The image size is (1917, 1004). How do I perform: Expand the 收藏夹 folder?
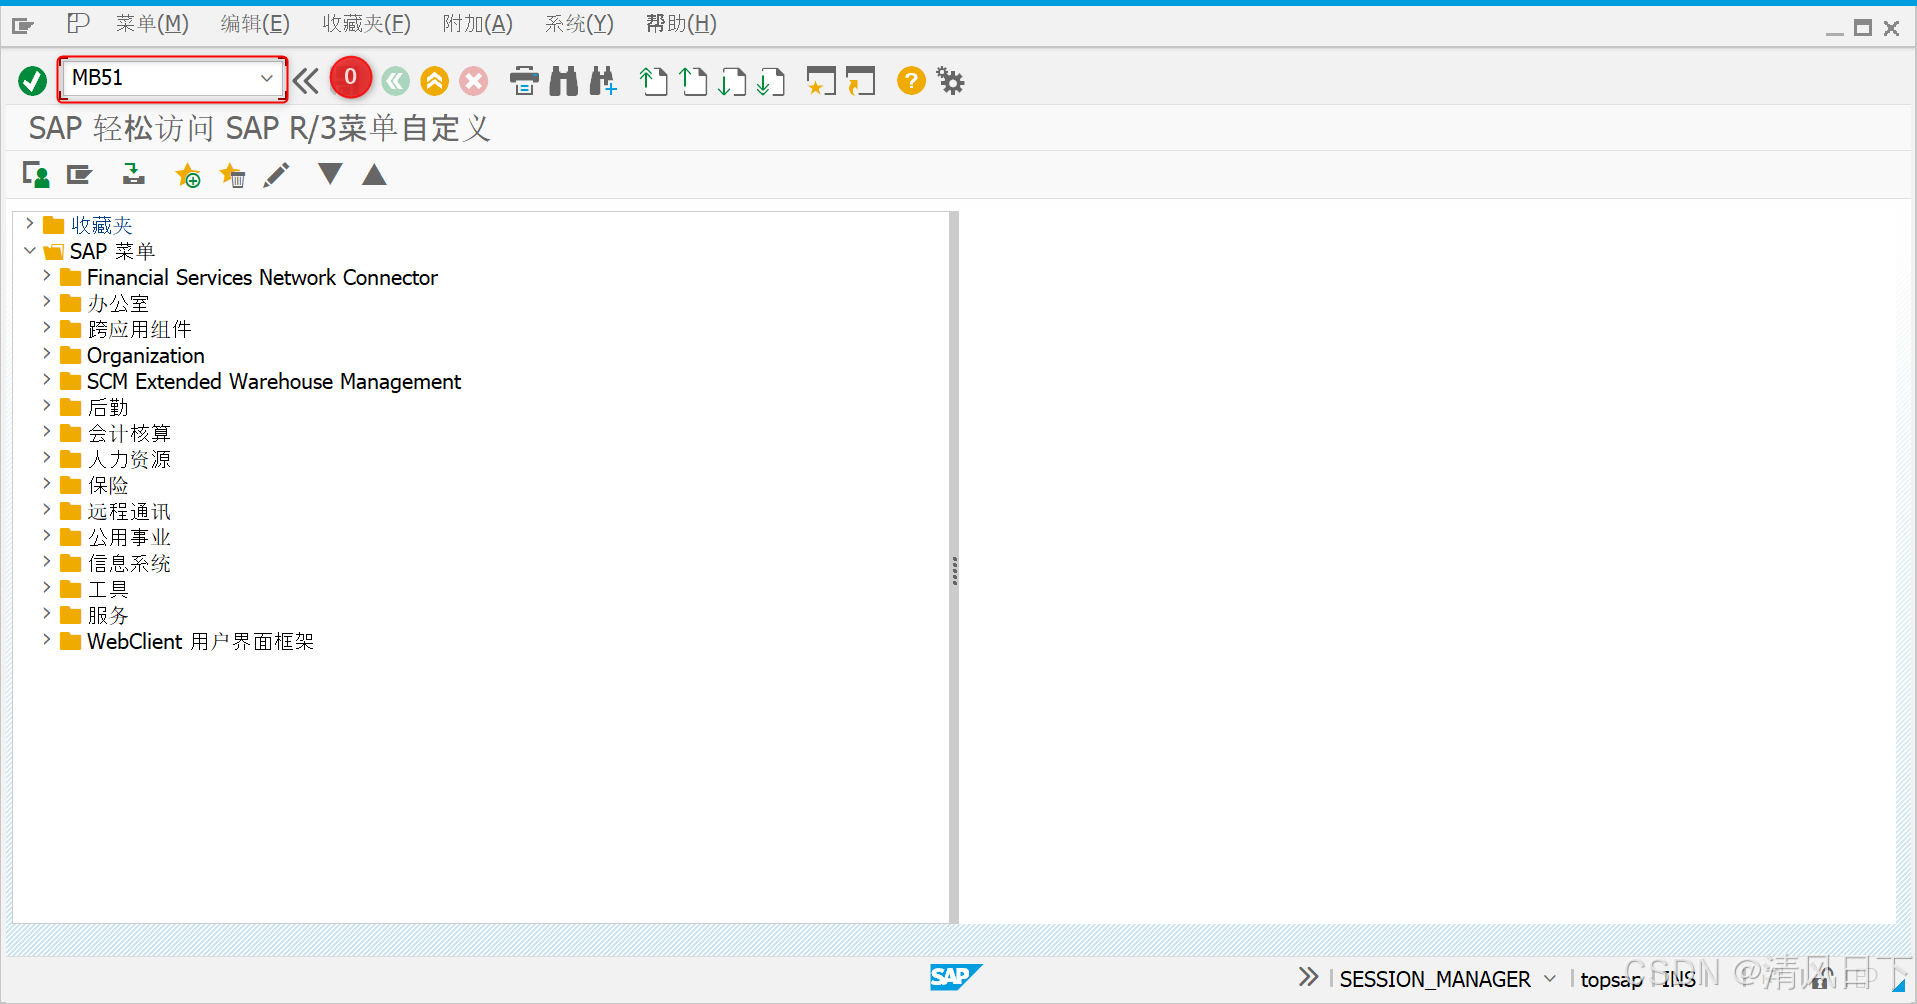(x=29, y=224)
